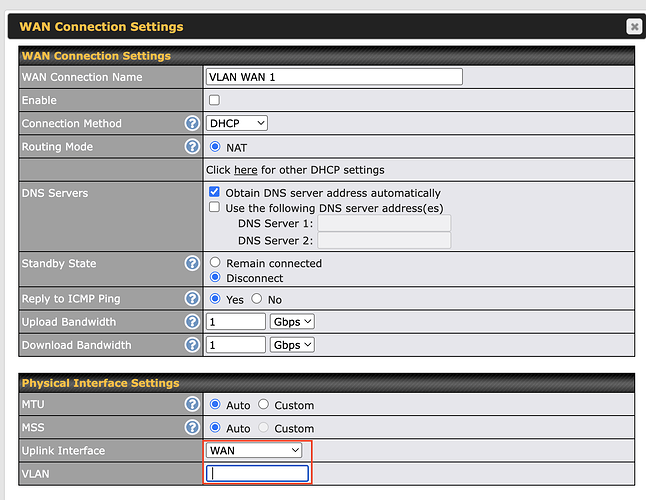Open the Uplink Interface dropdown
Viewport: 646px width, 500px height.
(x=254, y=450)
